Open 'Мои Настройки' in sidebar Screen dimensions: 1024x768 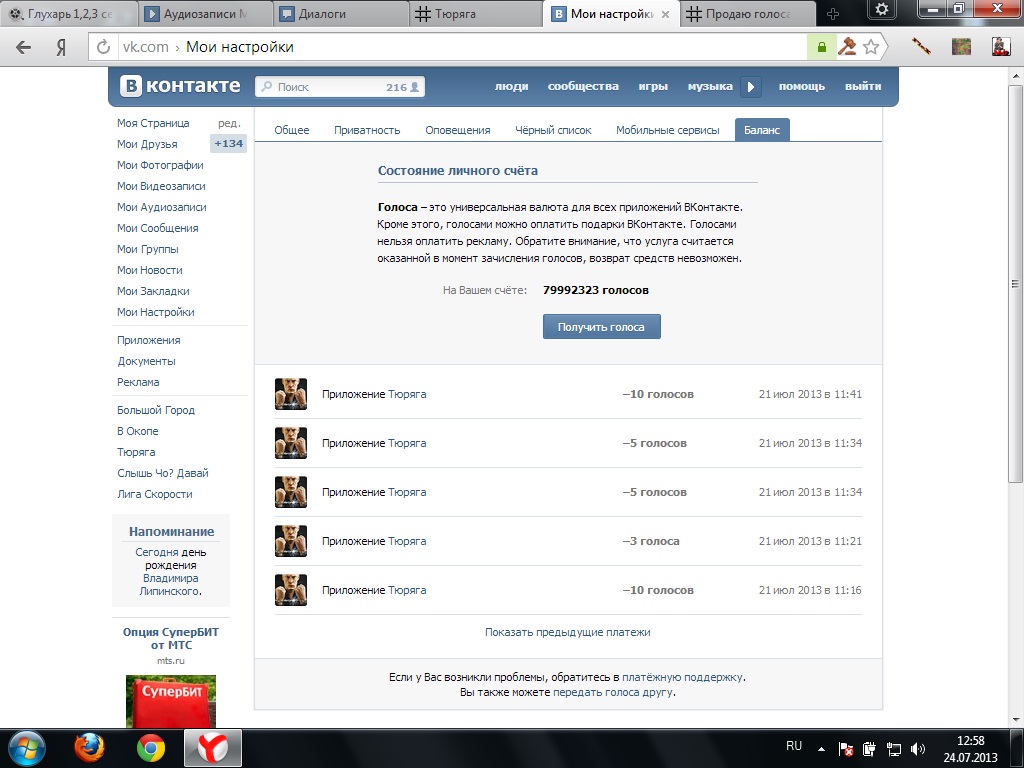click(155, 312)
